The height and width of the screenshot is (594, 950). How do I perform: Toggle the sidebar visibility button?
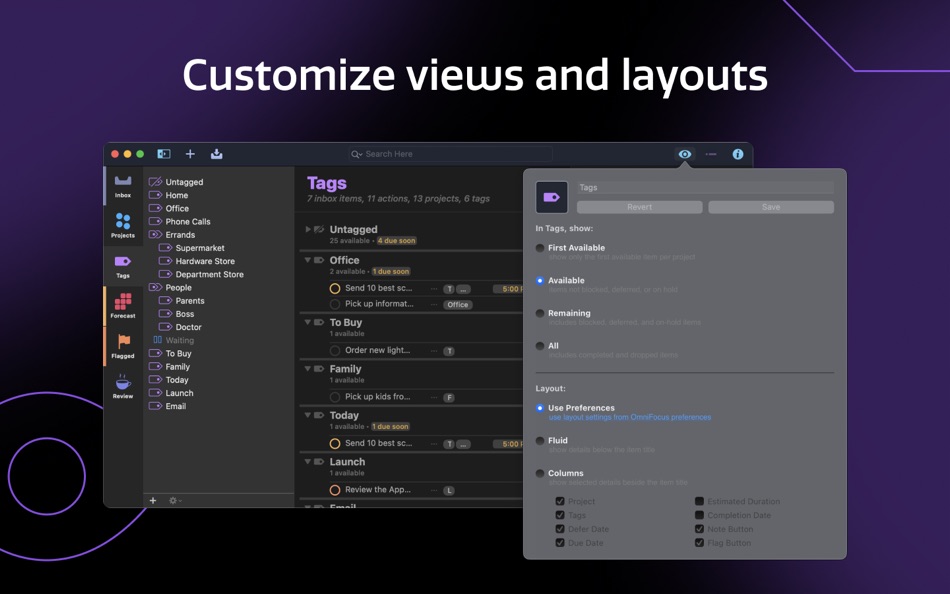(x=164, y=154)
